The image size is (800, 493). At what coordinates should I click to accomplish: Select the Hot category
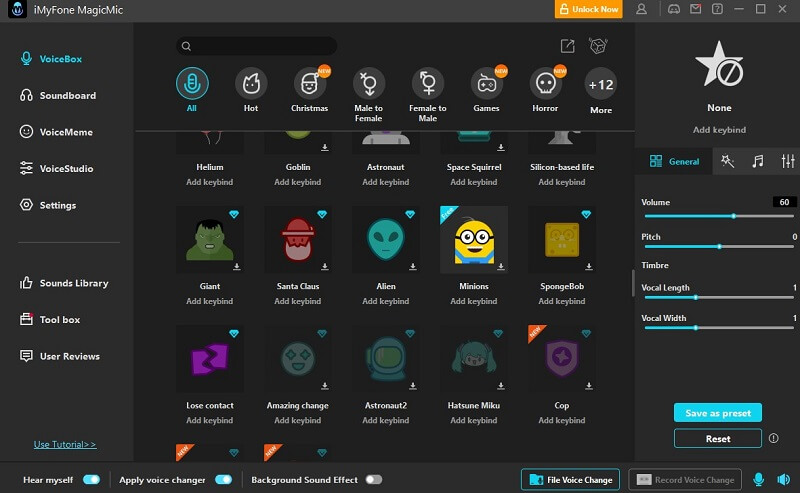[x=251, y=83]
